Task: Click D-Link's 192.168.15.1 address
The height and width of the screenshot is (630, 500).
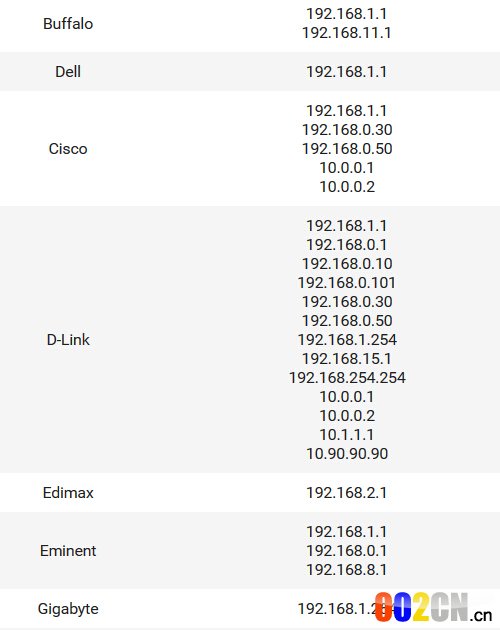Action: point(347,359)
